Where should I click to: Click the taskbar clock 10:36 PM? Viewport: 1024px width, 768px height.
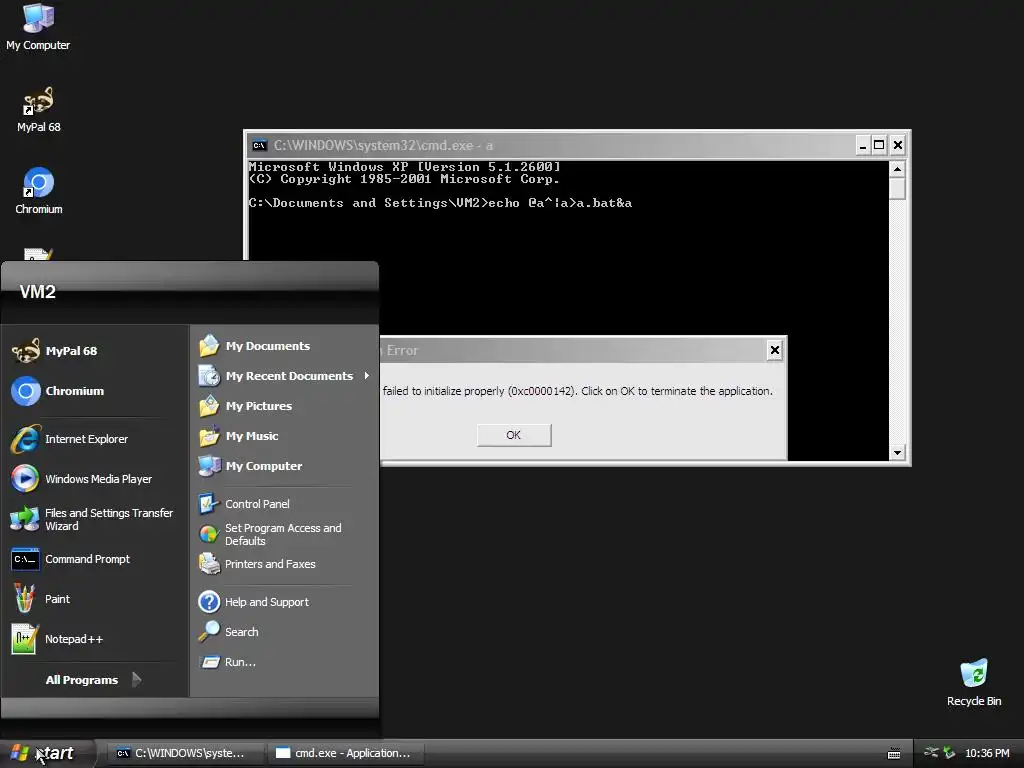(x=987, y=753)
